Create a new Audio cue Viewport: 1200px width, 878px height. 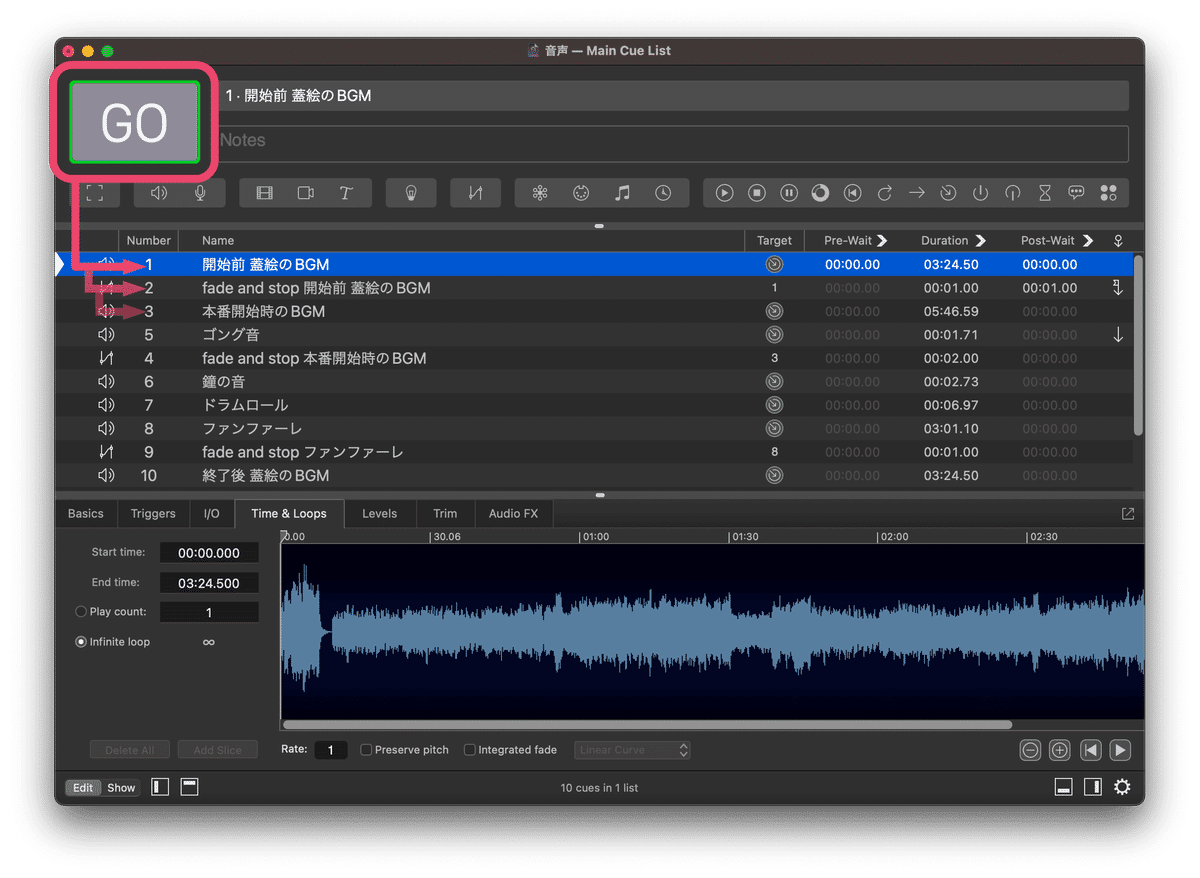pyautogui.click(x=160, y=193)
